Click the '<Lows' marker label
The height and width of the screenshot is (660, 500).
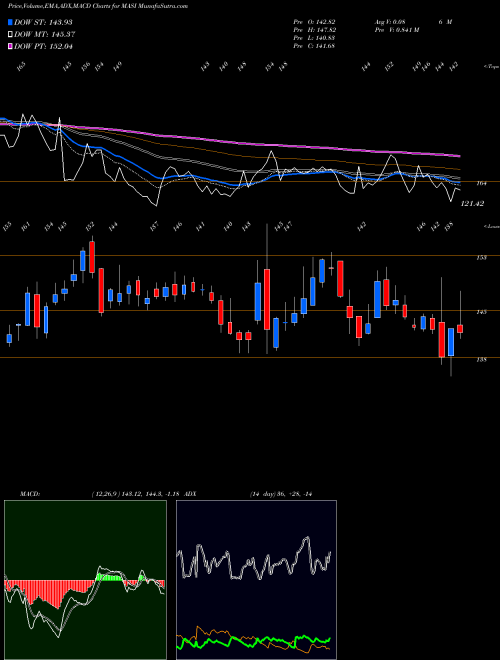tap(492, 226)
